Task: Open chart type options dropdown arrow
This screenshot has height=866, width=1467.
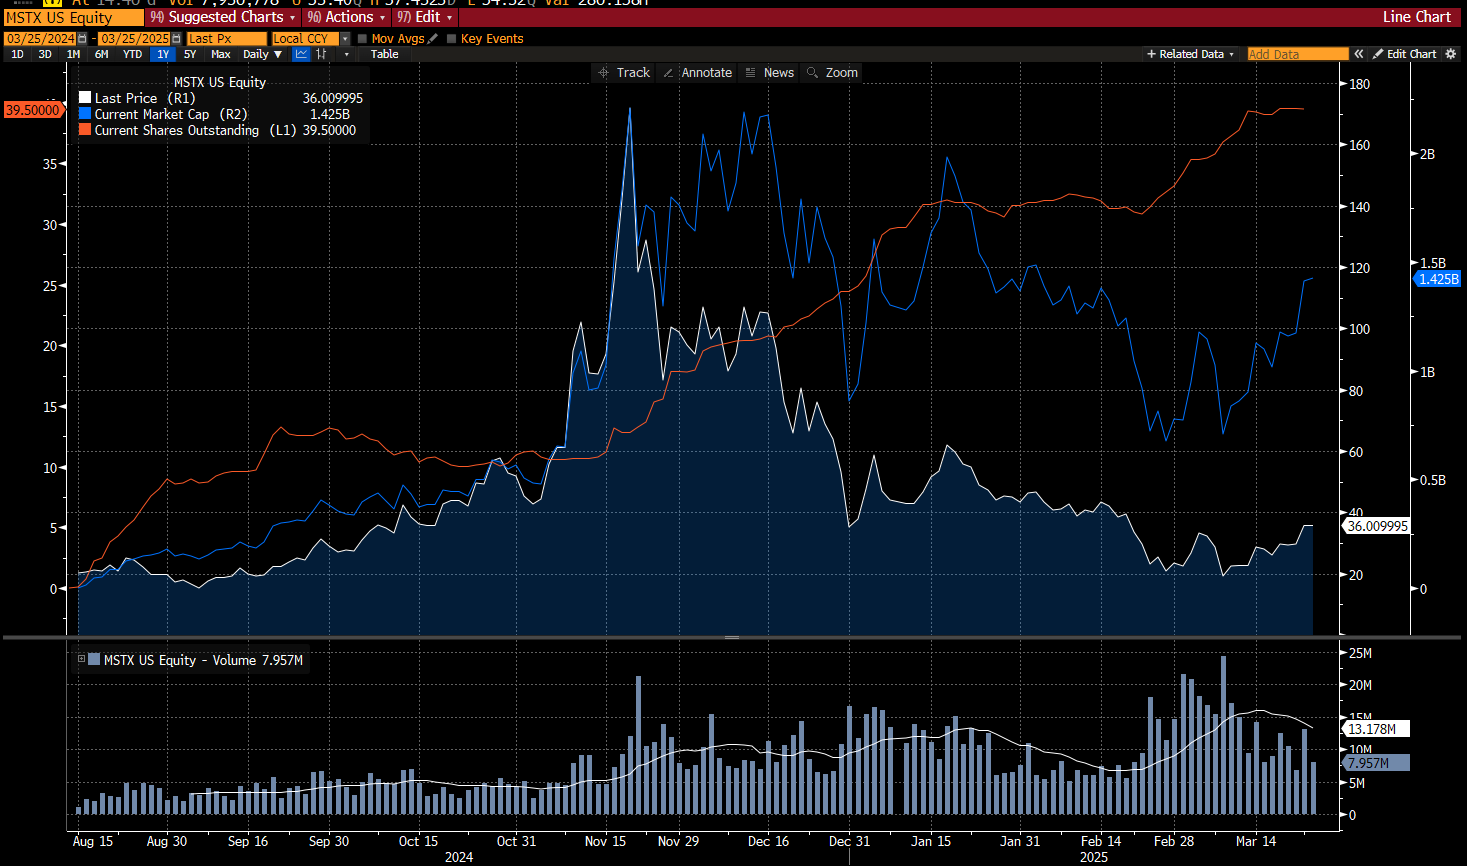Action: (x=347, y=54)
